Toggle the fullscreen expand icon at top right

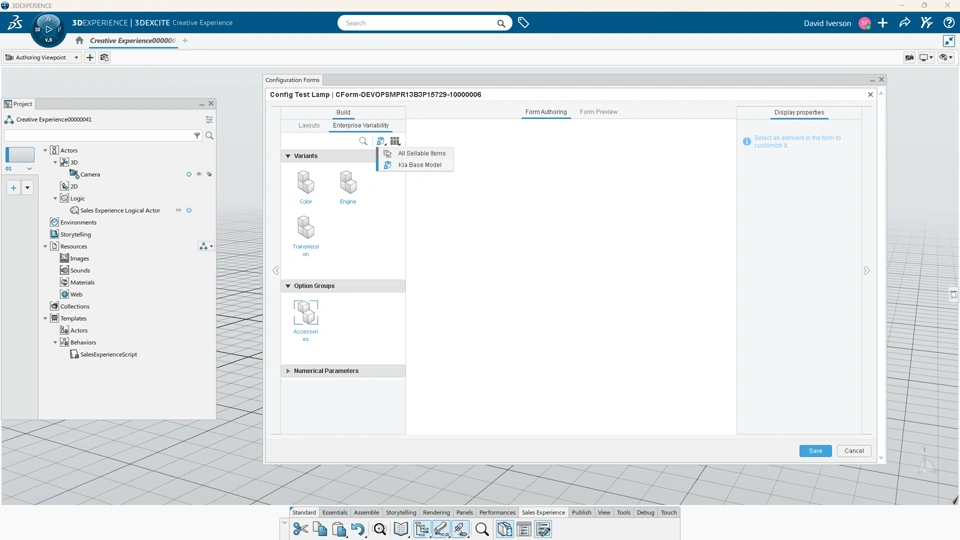coord(949,41)
